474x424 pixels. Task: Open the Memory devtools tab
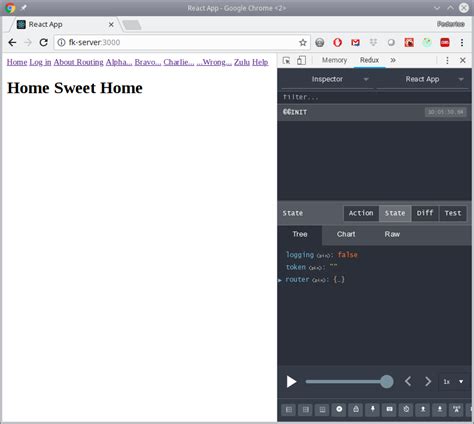pos(334,60)
